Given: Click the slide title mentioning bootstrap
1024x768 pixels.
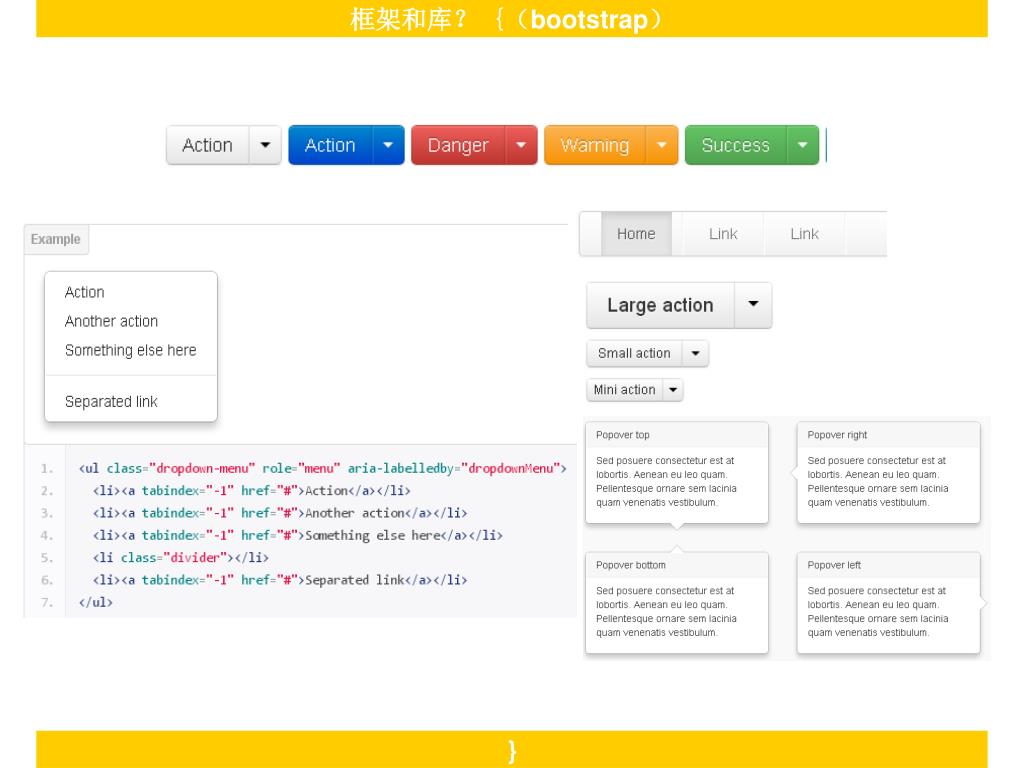Looking at the screenshot, I should tap(507, 19).
